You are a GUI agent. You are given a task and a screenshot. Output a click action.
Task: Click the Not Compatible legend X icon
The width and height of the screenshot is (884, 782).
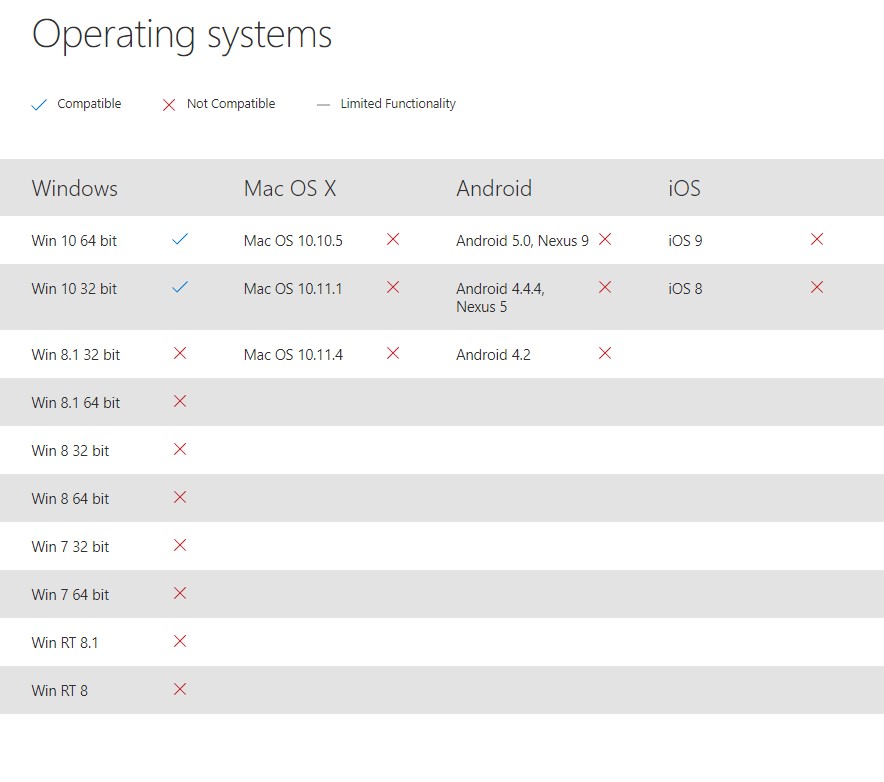(x=169, y=105)
